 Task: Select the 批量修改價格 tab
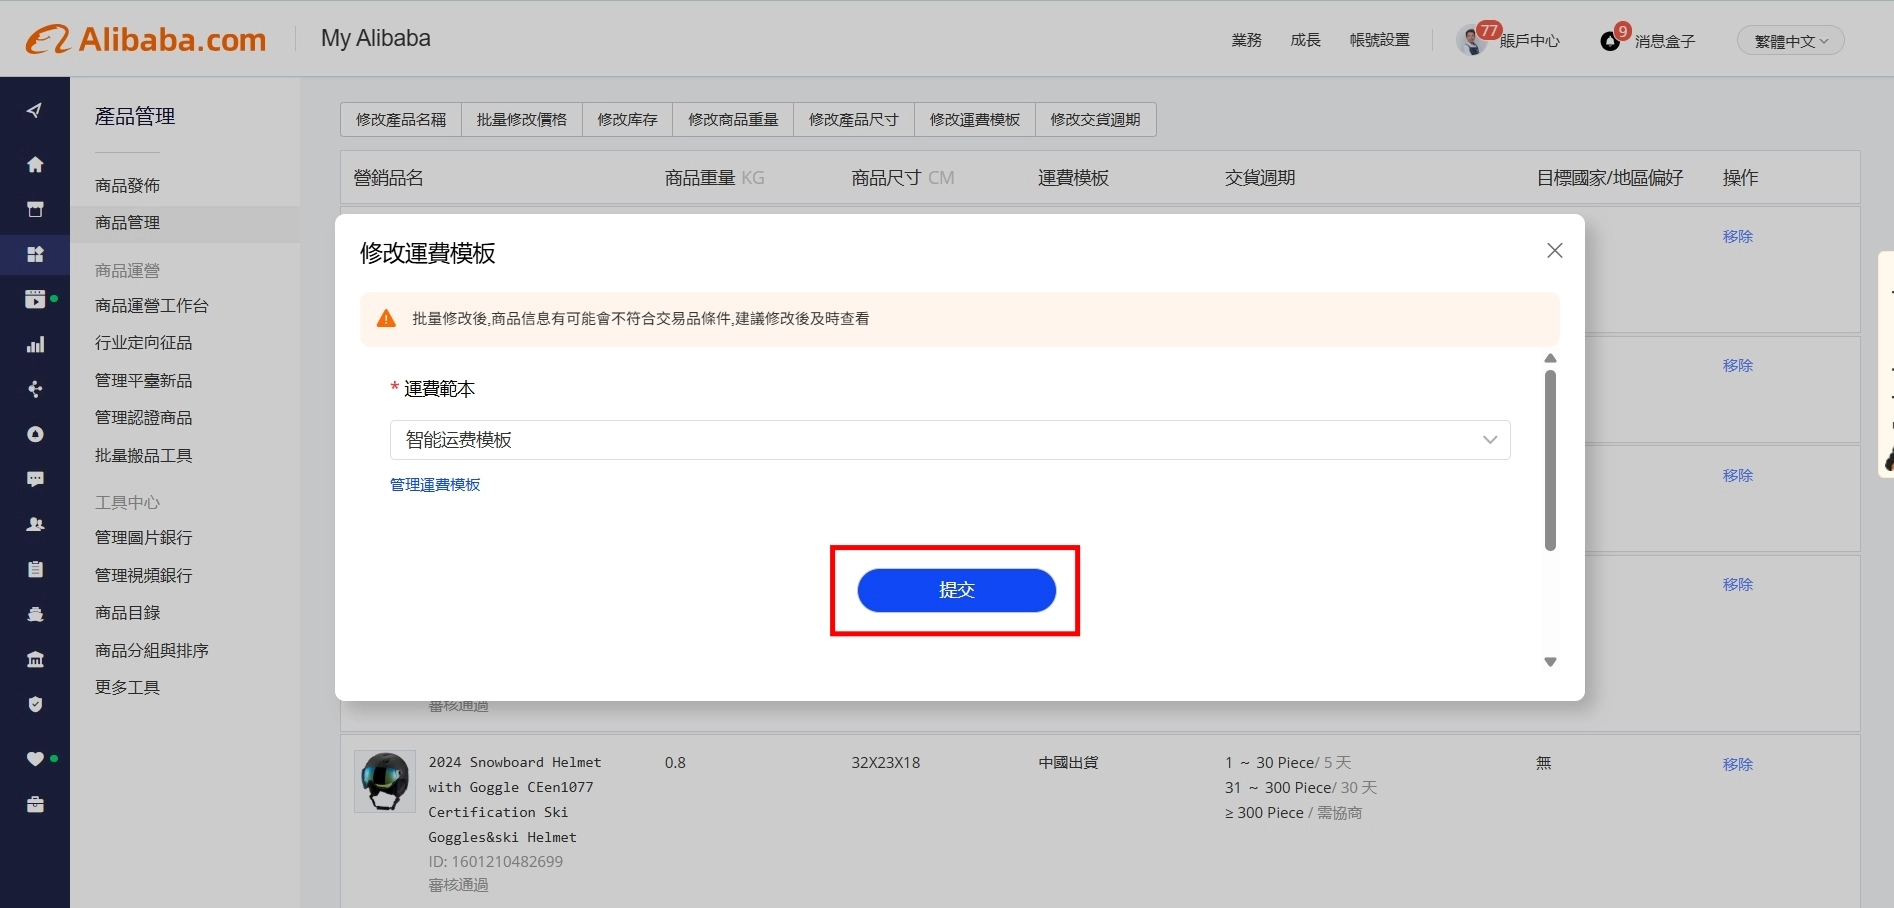(522, 119)
